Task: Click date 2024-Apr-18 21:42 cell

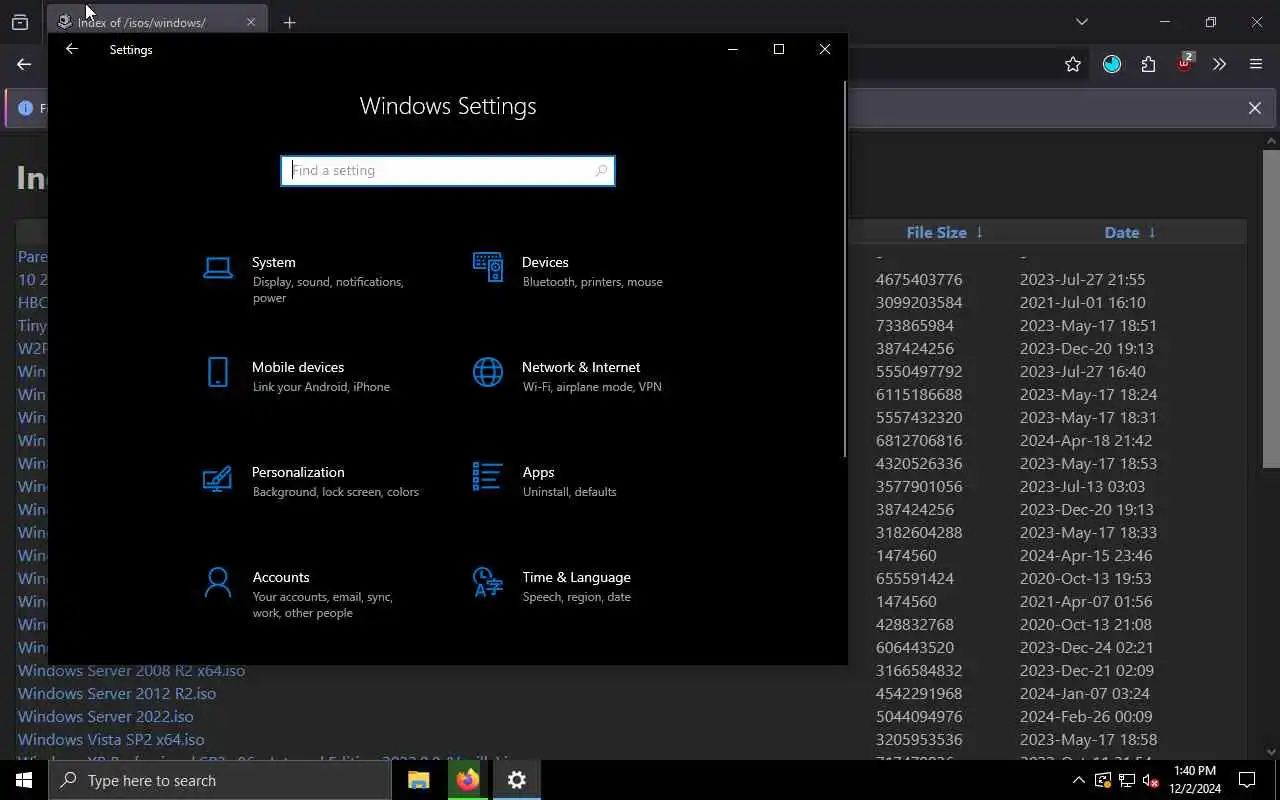Action: (1086, 440)
